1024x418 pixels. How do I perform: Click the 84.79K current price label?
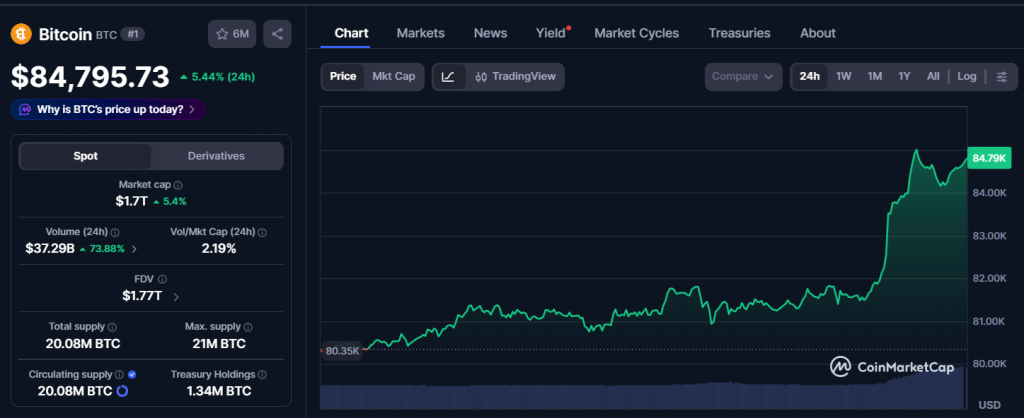tap(989, 158)
